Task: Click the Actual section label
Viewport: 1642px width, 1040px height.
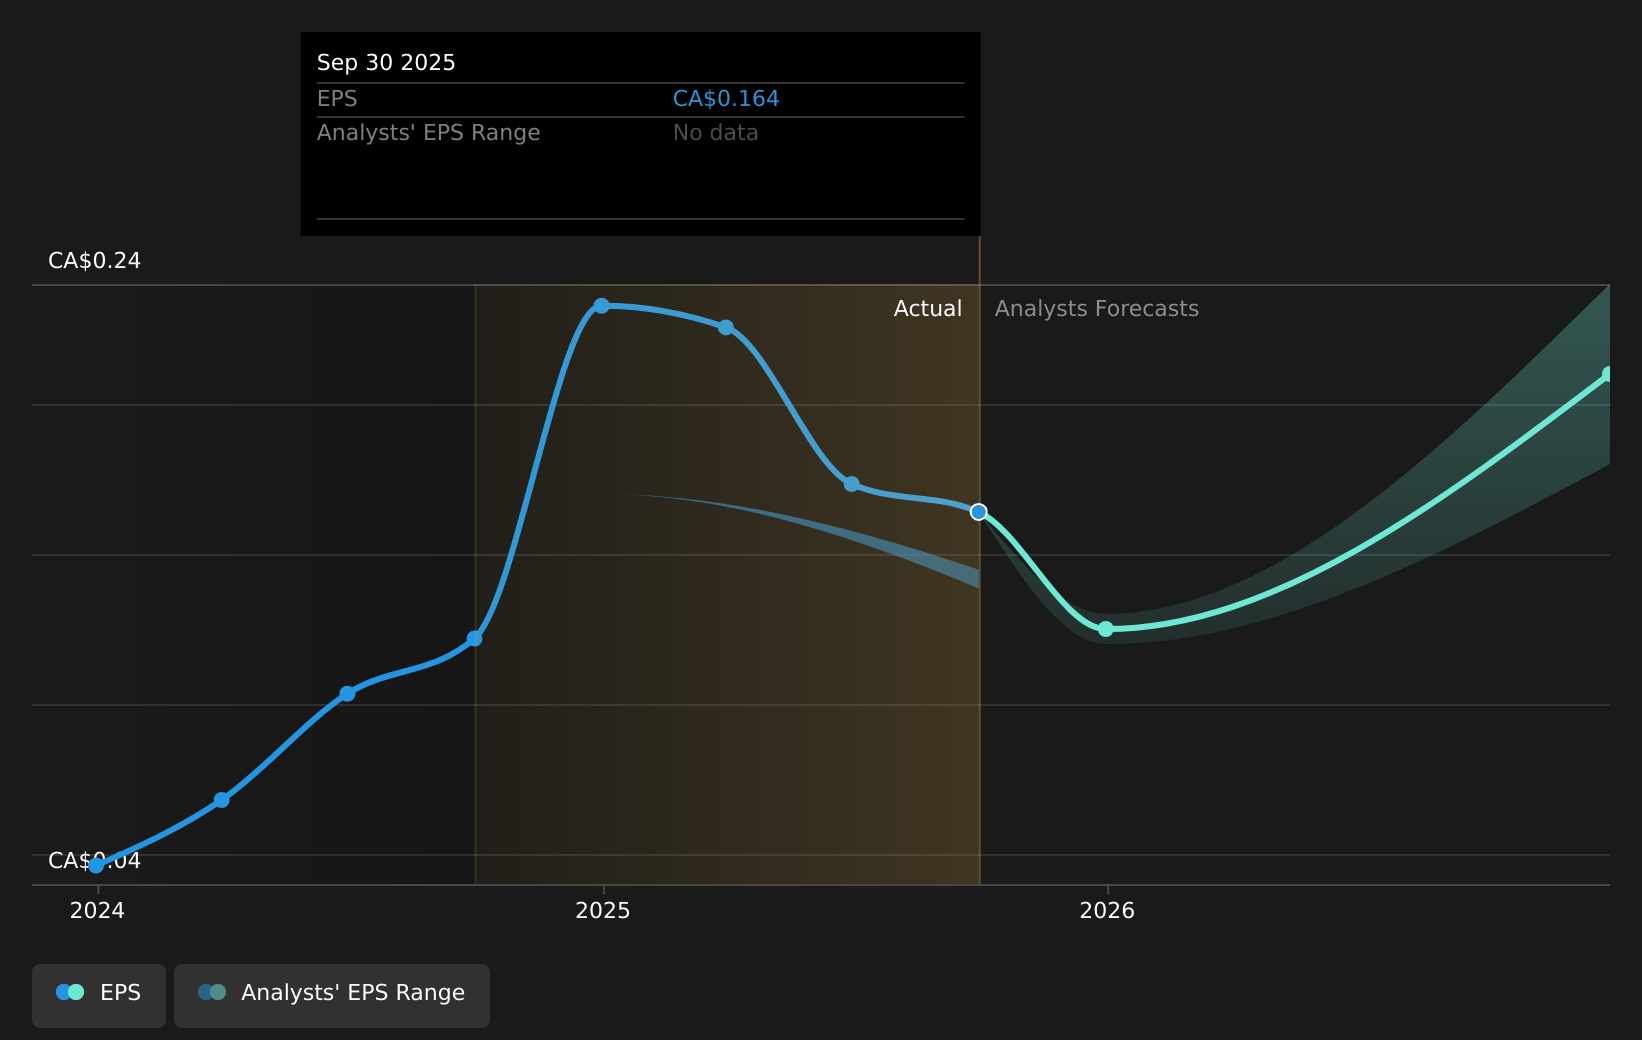Action: click(927, 309)
